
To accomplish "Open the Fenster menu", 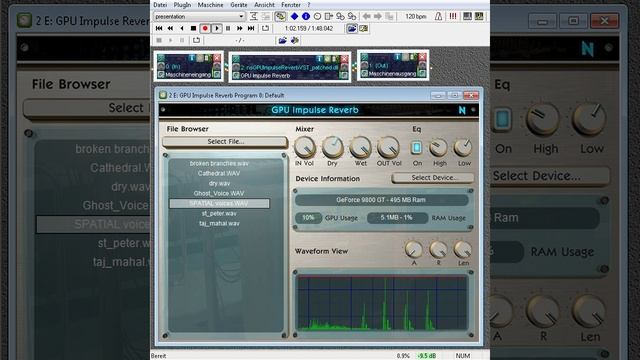I will [291, 5].
